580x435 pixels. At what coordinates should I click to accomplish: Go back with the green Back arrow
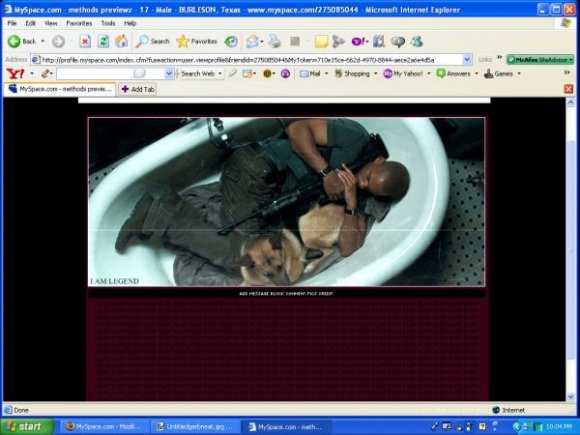[x=22, y=41]
